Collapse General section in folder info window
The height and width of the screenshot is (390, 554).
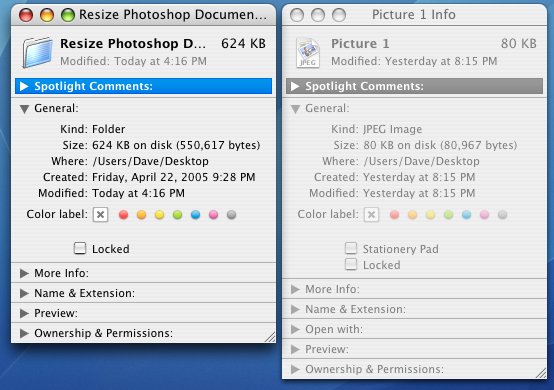click(24, 109)
